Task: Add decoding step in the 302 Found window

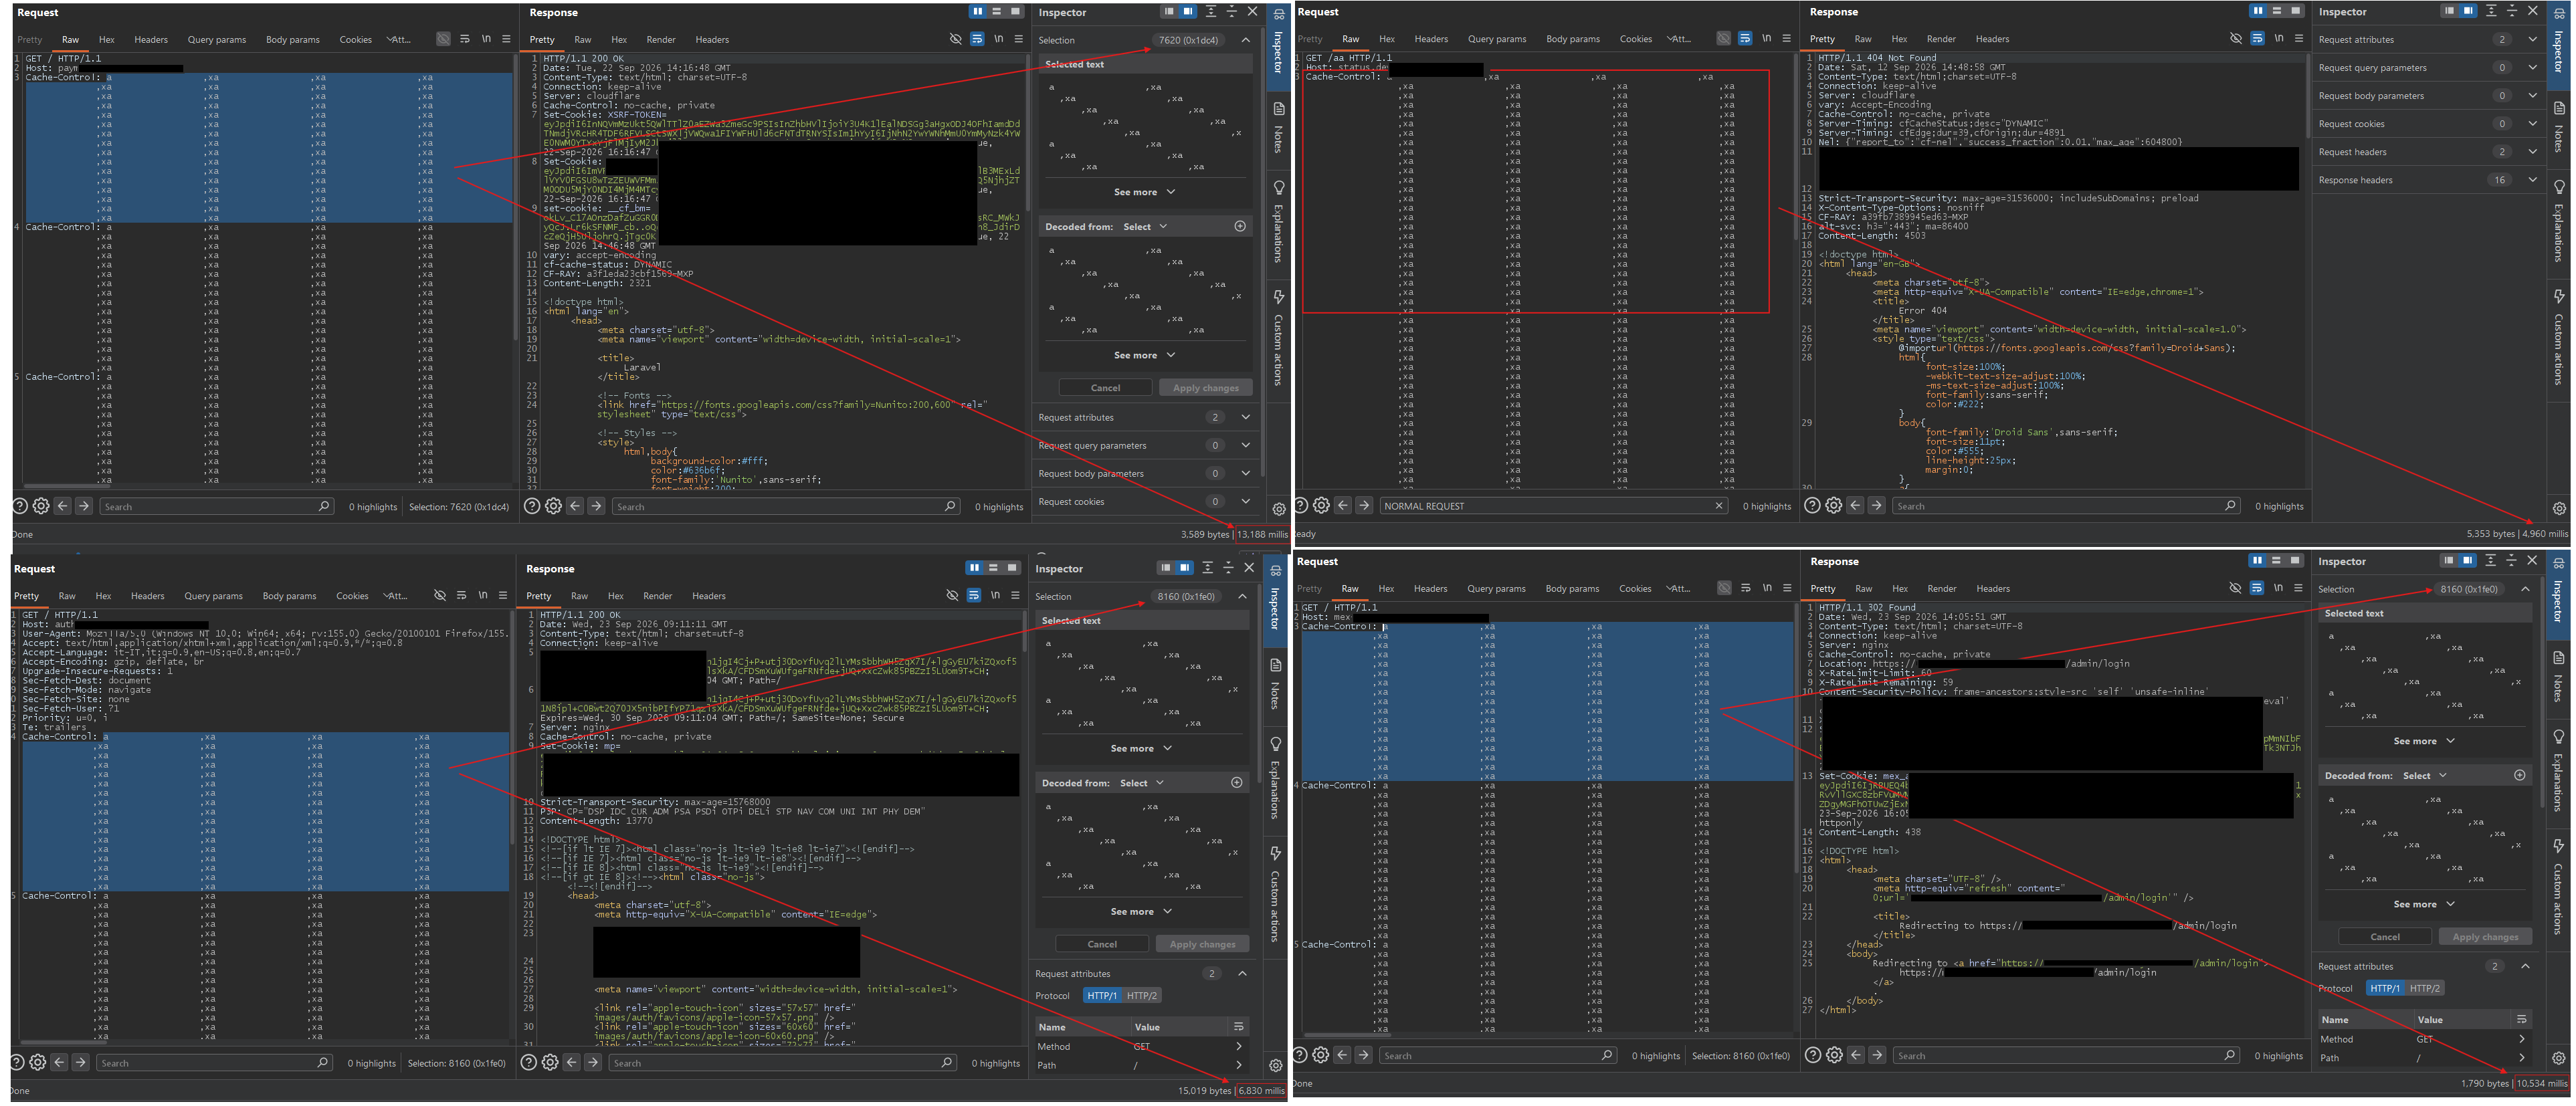Action: (2519, 775)
